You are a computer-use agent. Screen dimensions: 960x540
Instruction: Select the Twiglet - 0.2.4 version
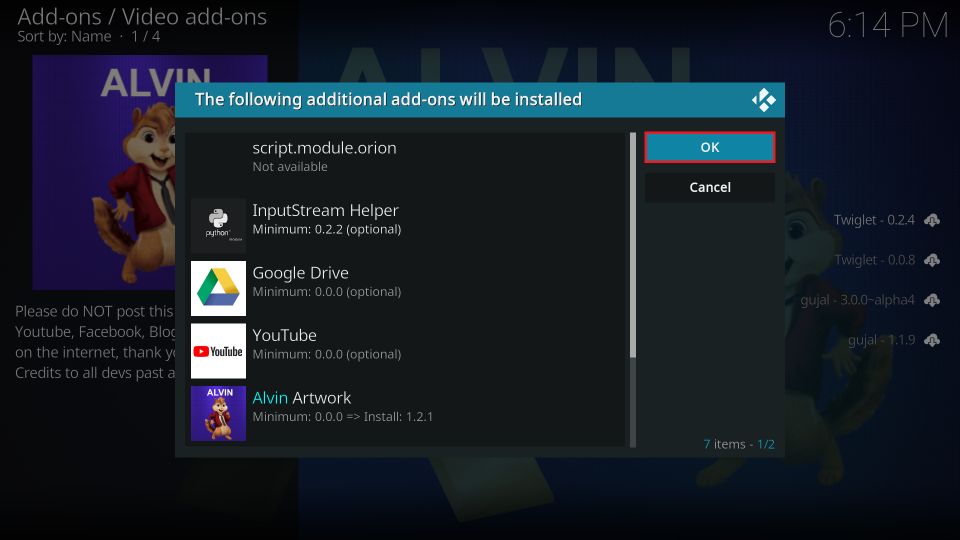874,220
